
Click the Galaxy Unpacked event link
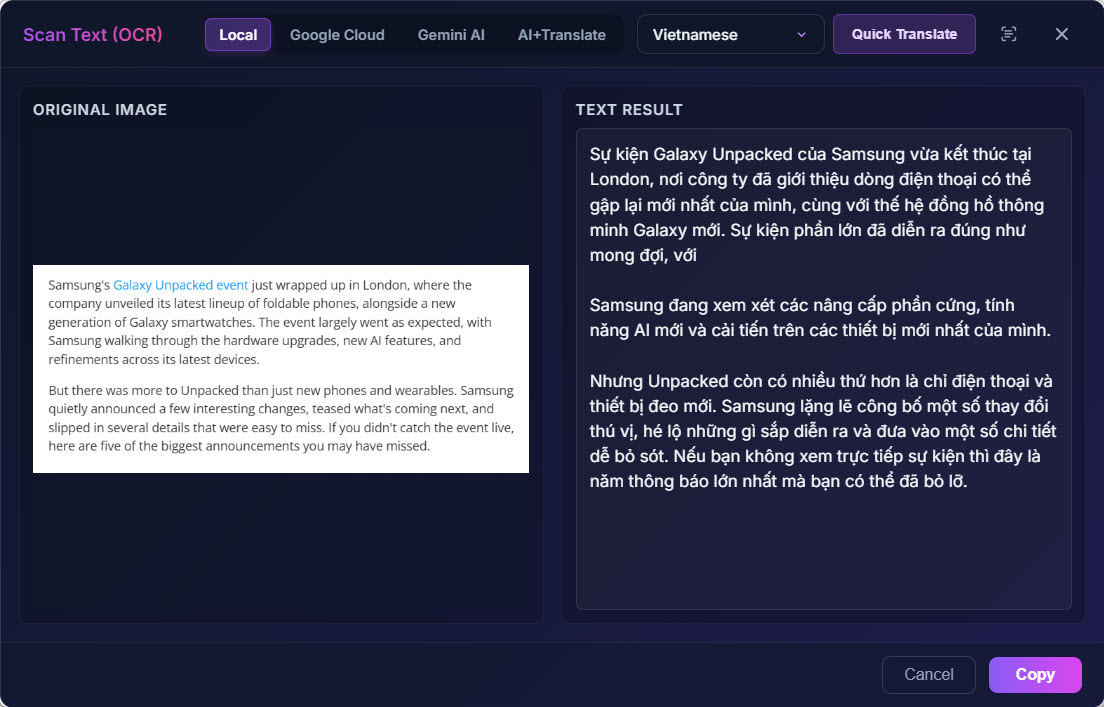click(x=180, y=285)
